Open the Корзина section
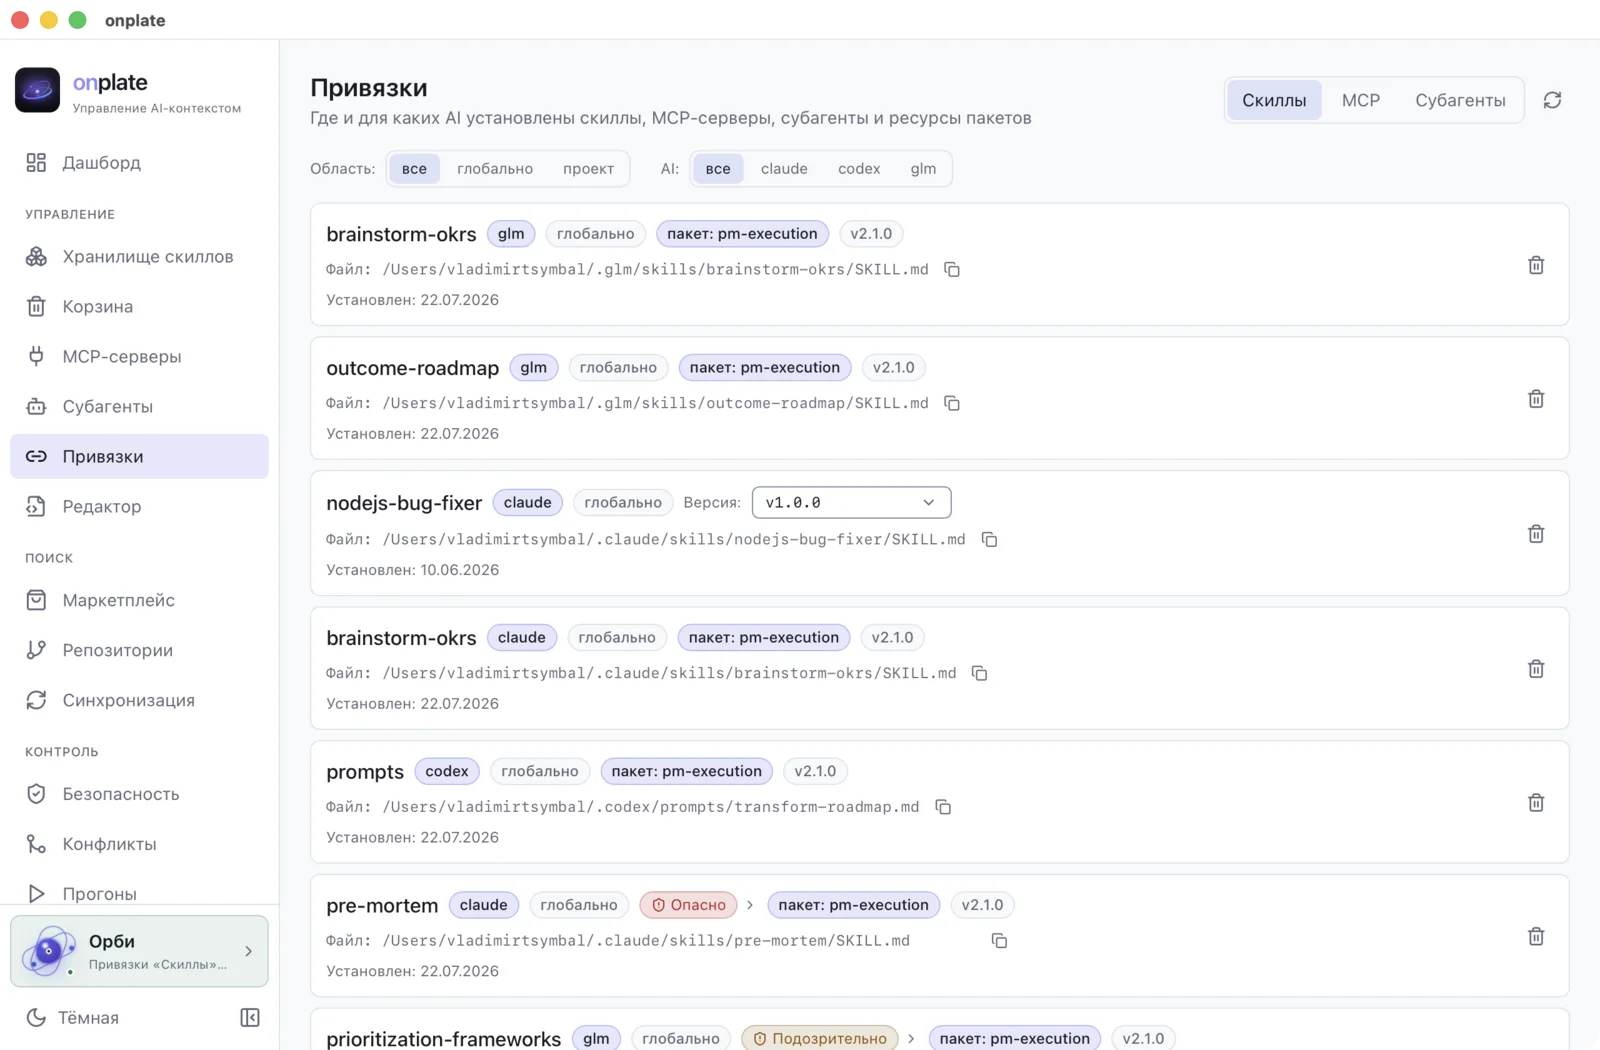The height and width of the screenshot is (1050, 1600). (139, 307)
